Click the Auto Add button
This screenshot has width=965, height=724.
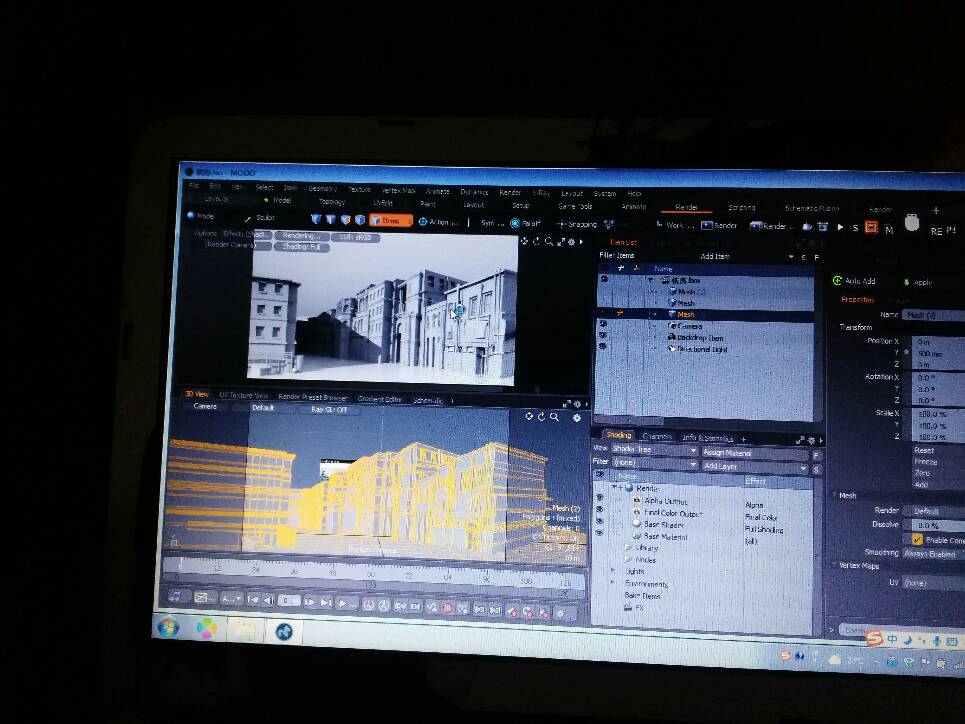854,281
